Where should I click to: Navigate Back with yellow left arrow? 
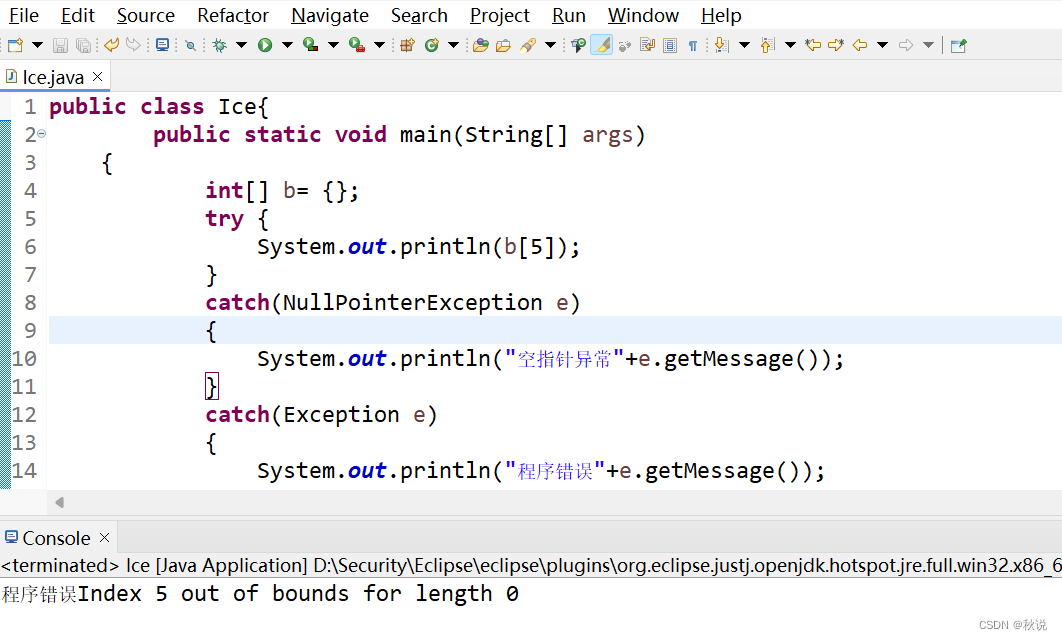[x=859, y=45]
